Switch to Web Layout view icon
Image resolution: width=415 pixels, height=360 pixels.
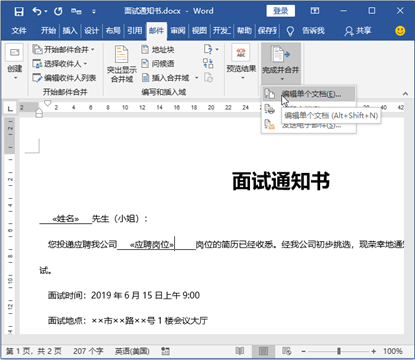(x=287, y=351)
